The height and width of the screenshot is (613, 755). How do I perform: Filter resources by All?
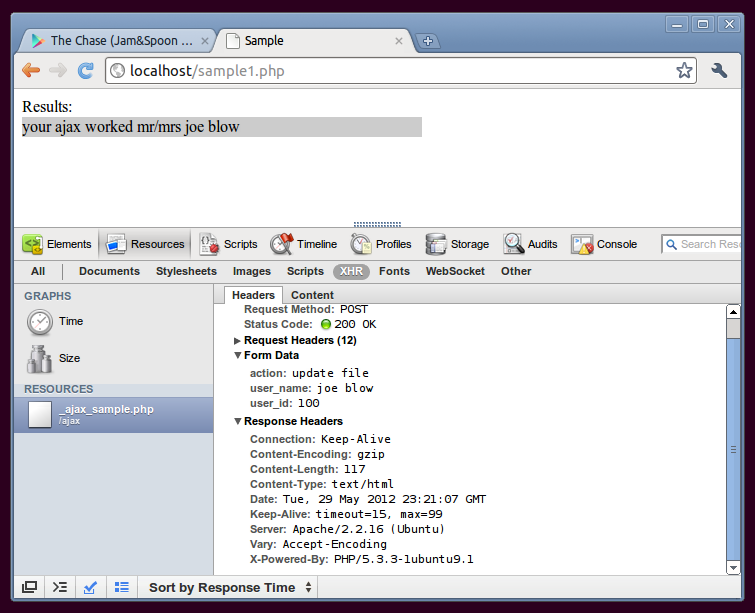point(38,271)
